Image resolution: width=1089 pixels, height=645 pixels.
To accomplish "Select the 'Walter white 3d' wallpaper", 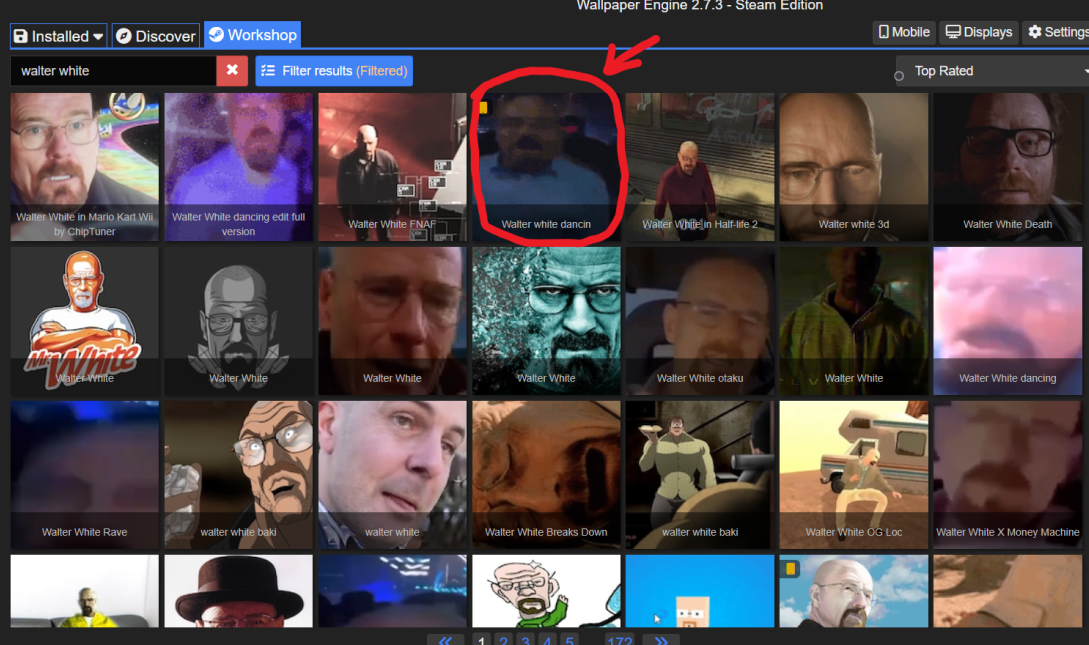I will 854,167.
